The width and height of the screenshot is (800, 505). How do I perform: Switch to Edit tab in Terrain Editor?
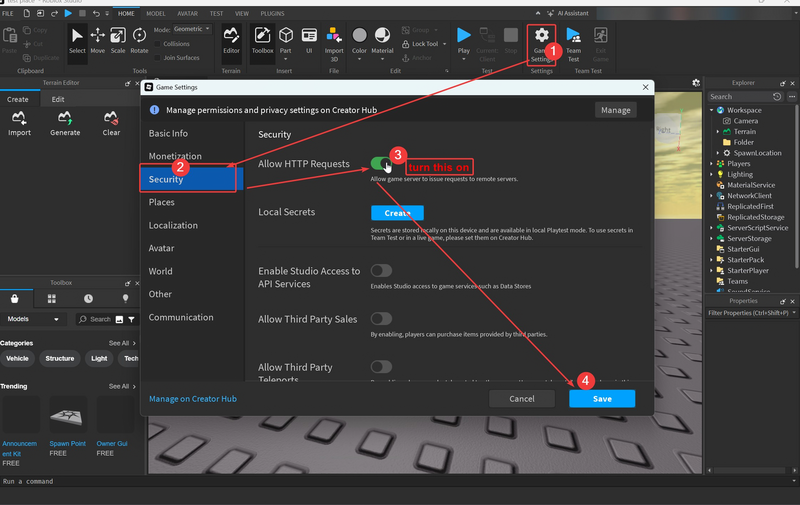point(58,99)
